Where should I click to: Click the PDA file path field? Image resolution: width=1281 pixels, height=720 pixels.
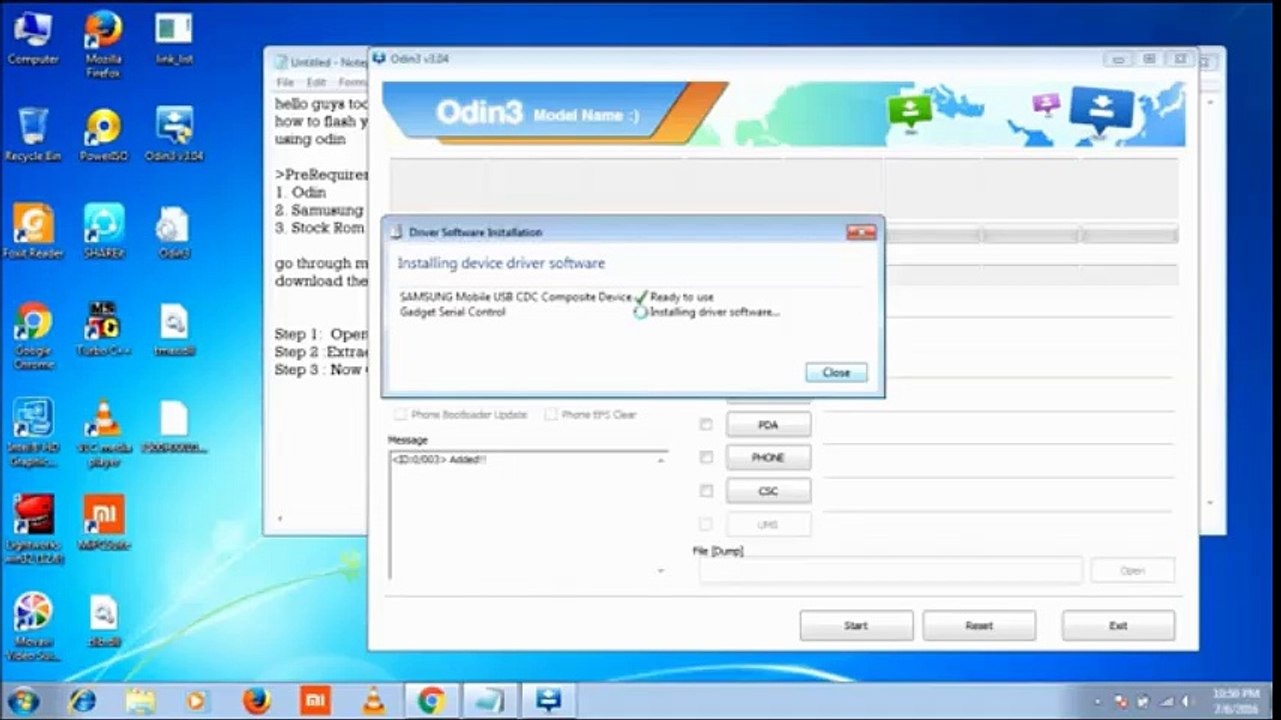point(997,426)
